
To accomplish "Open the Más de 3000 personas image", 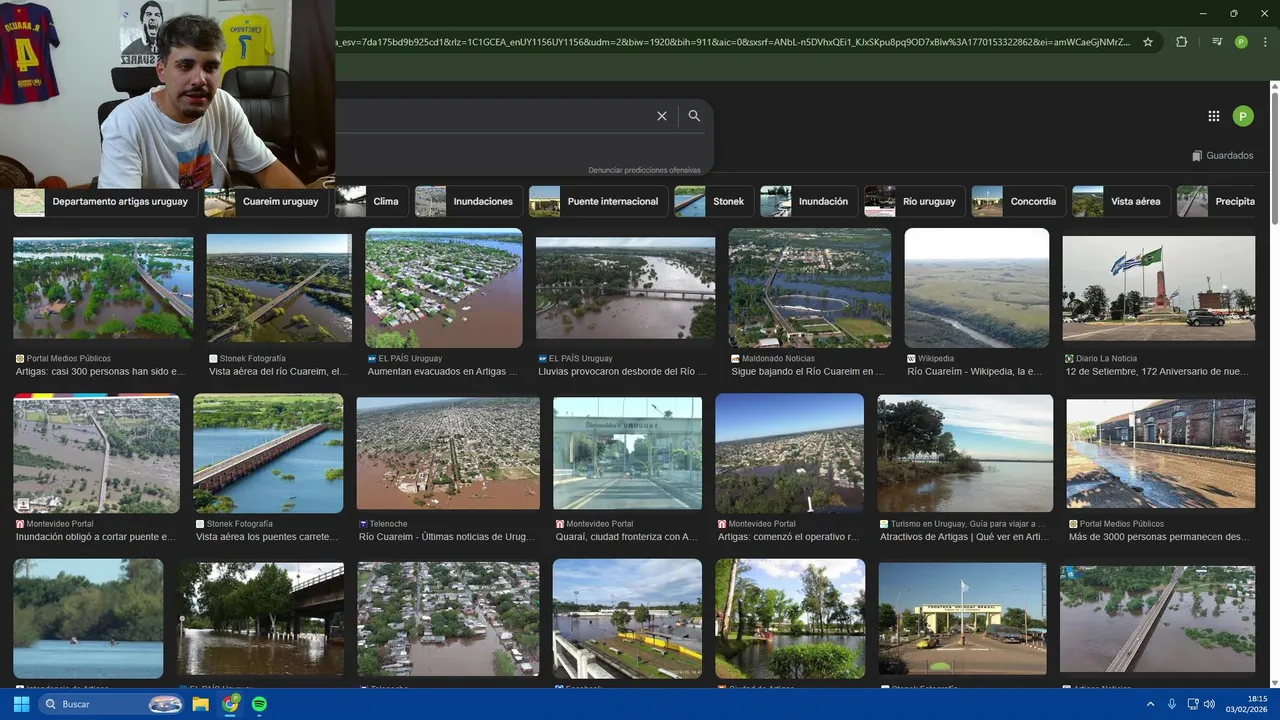I will [x=1160, y=453].
